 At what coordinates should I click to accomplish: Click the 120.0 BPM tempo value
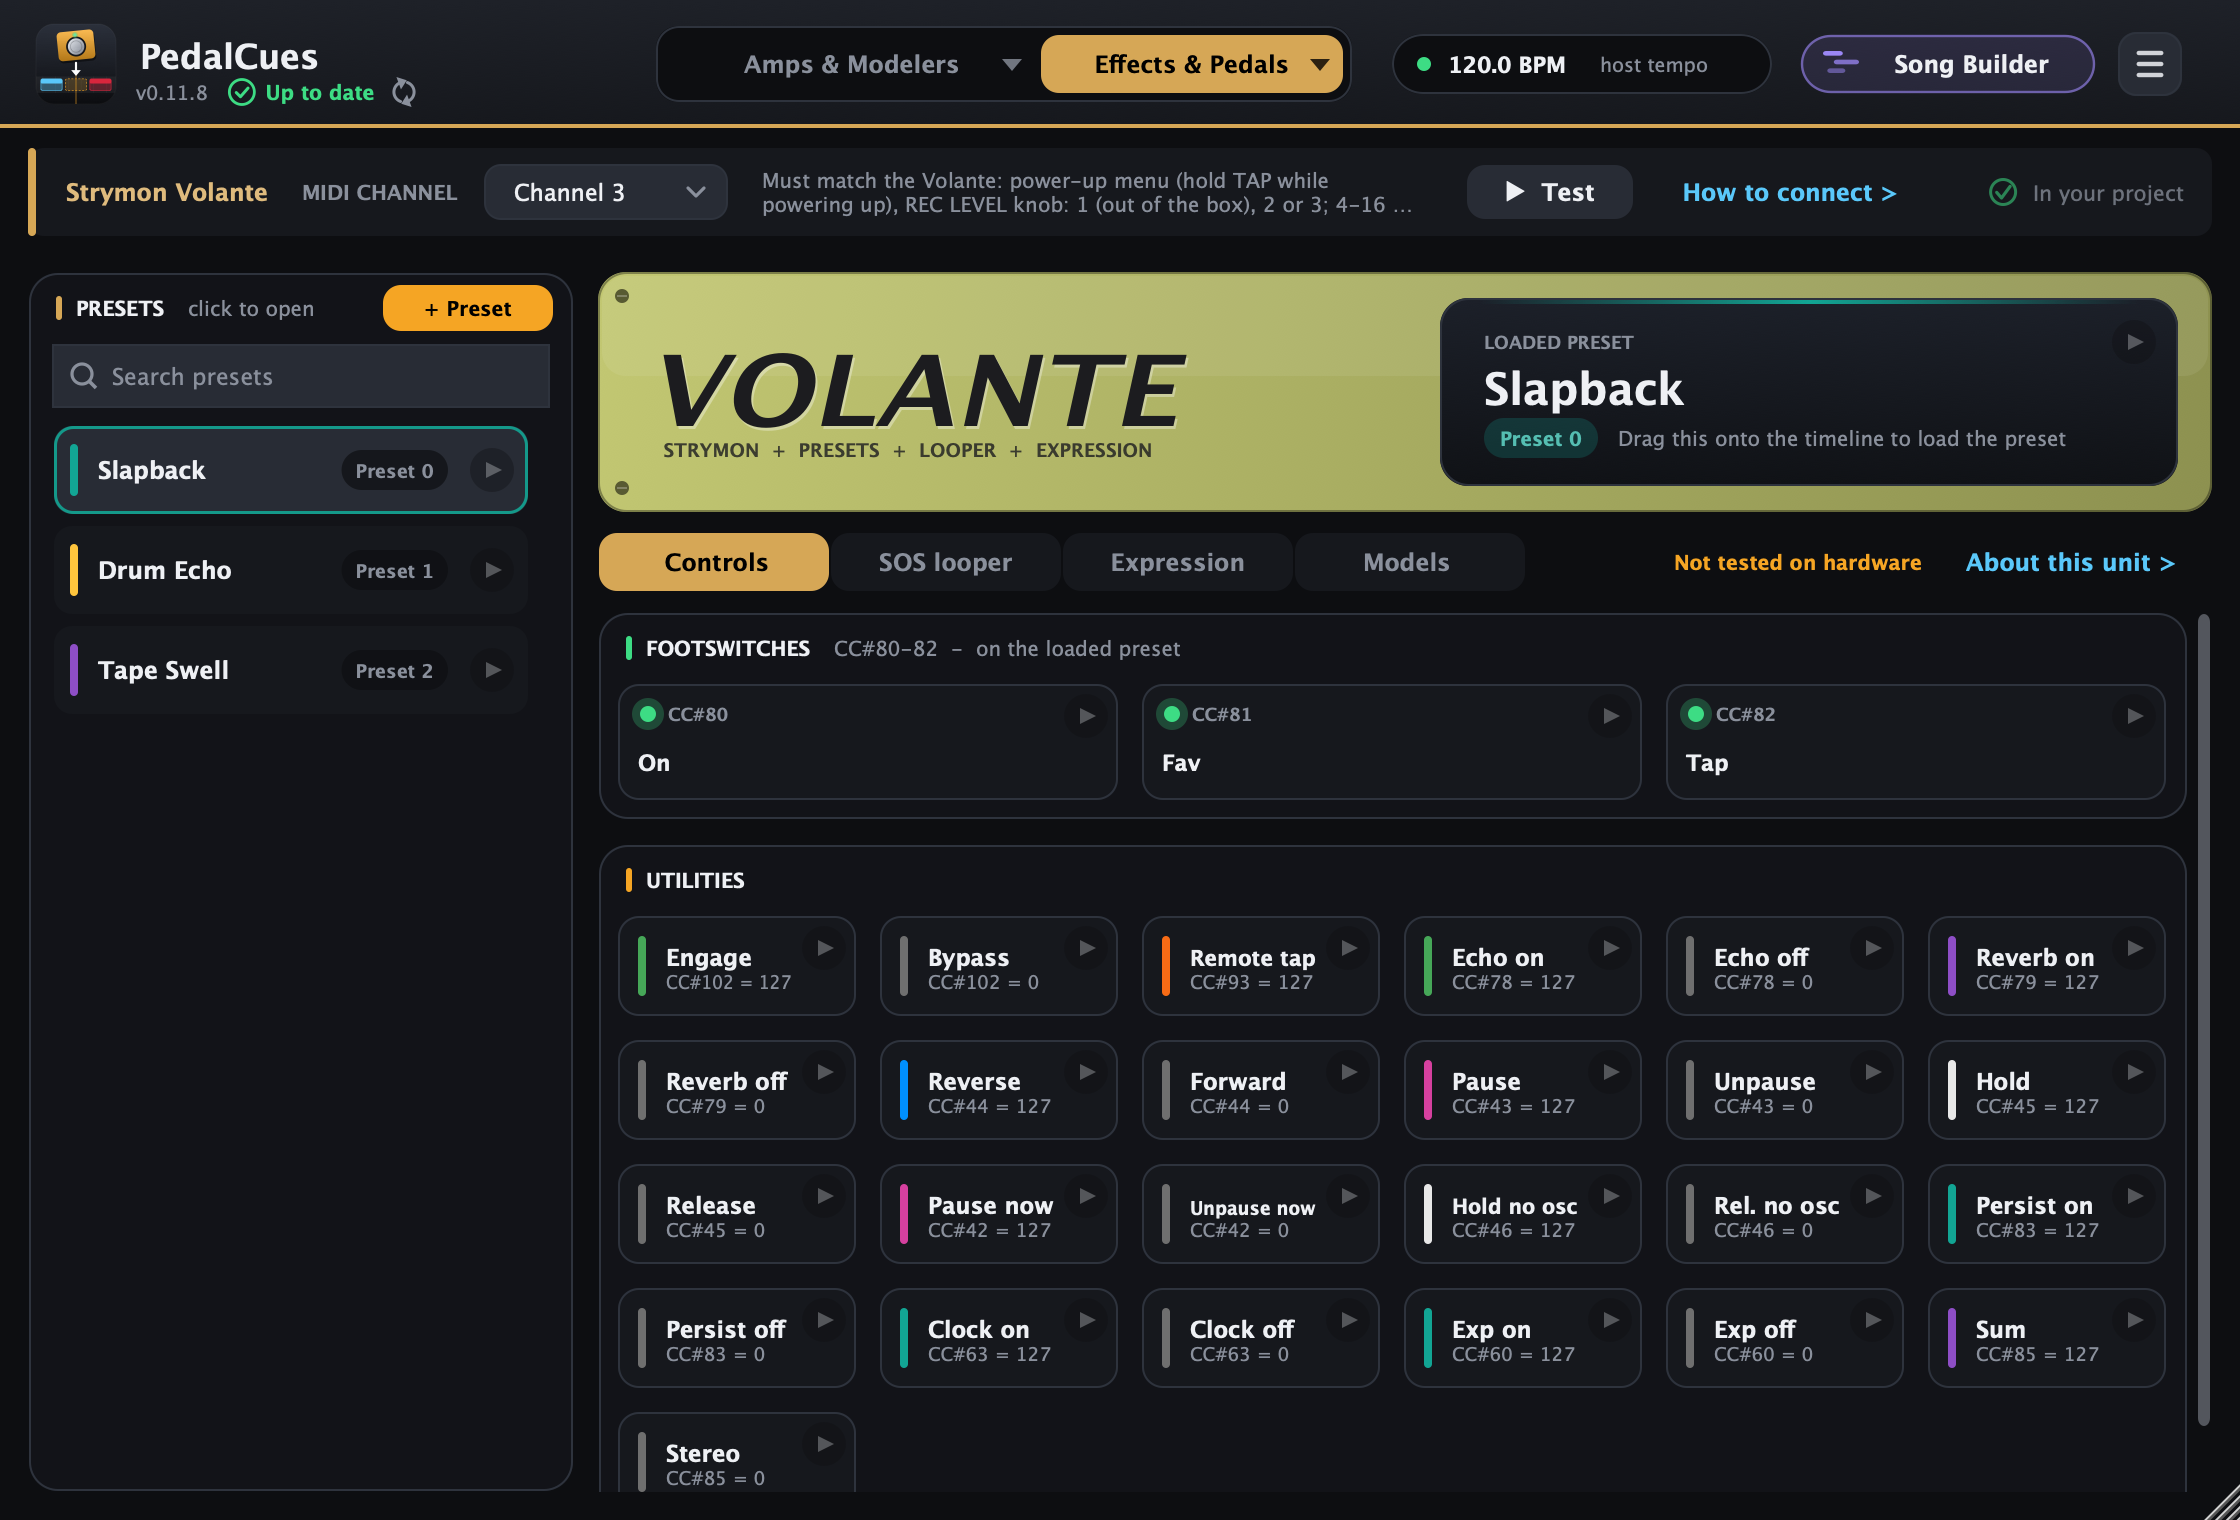(x=1506, y=64)
